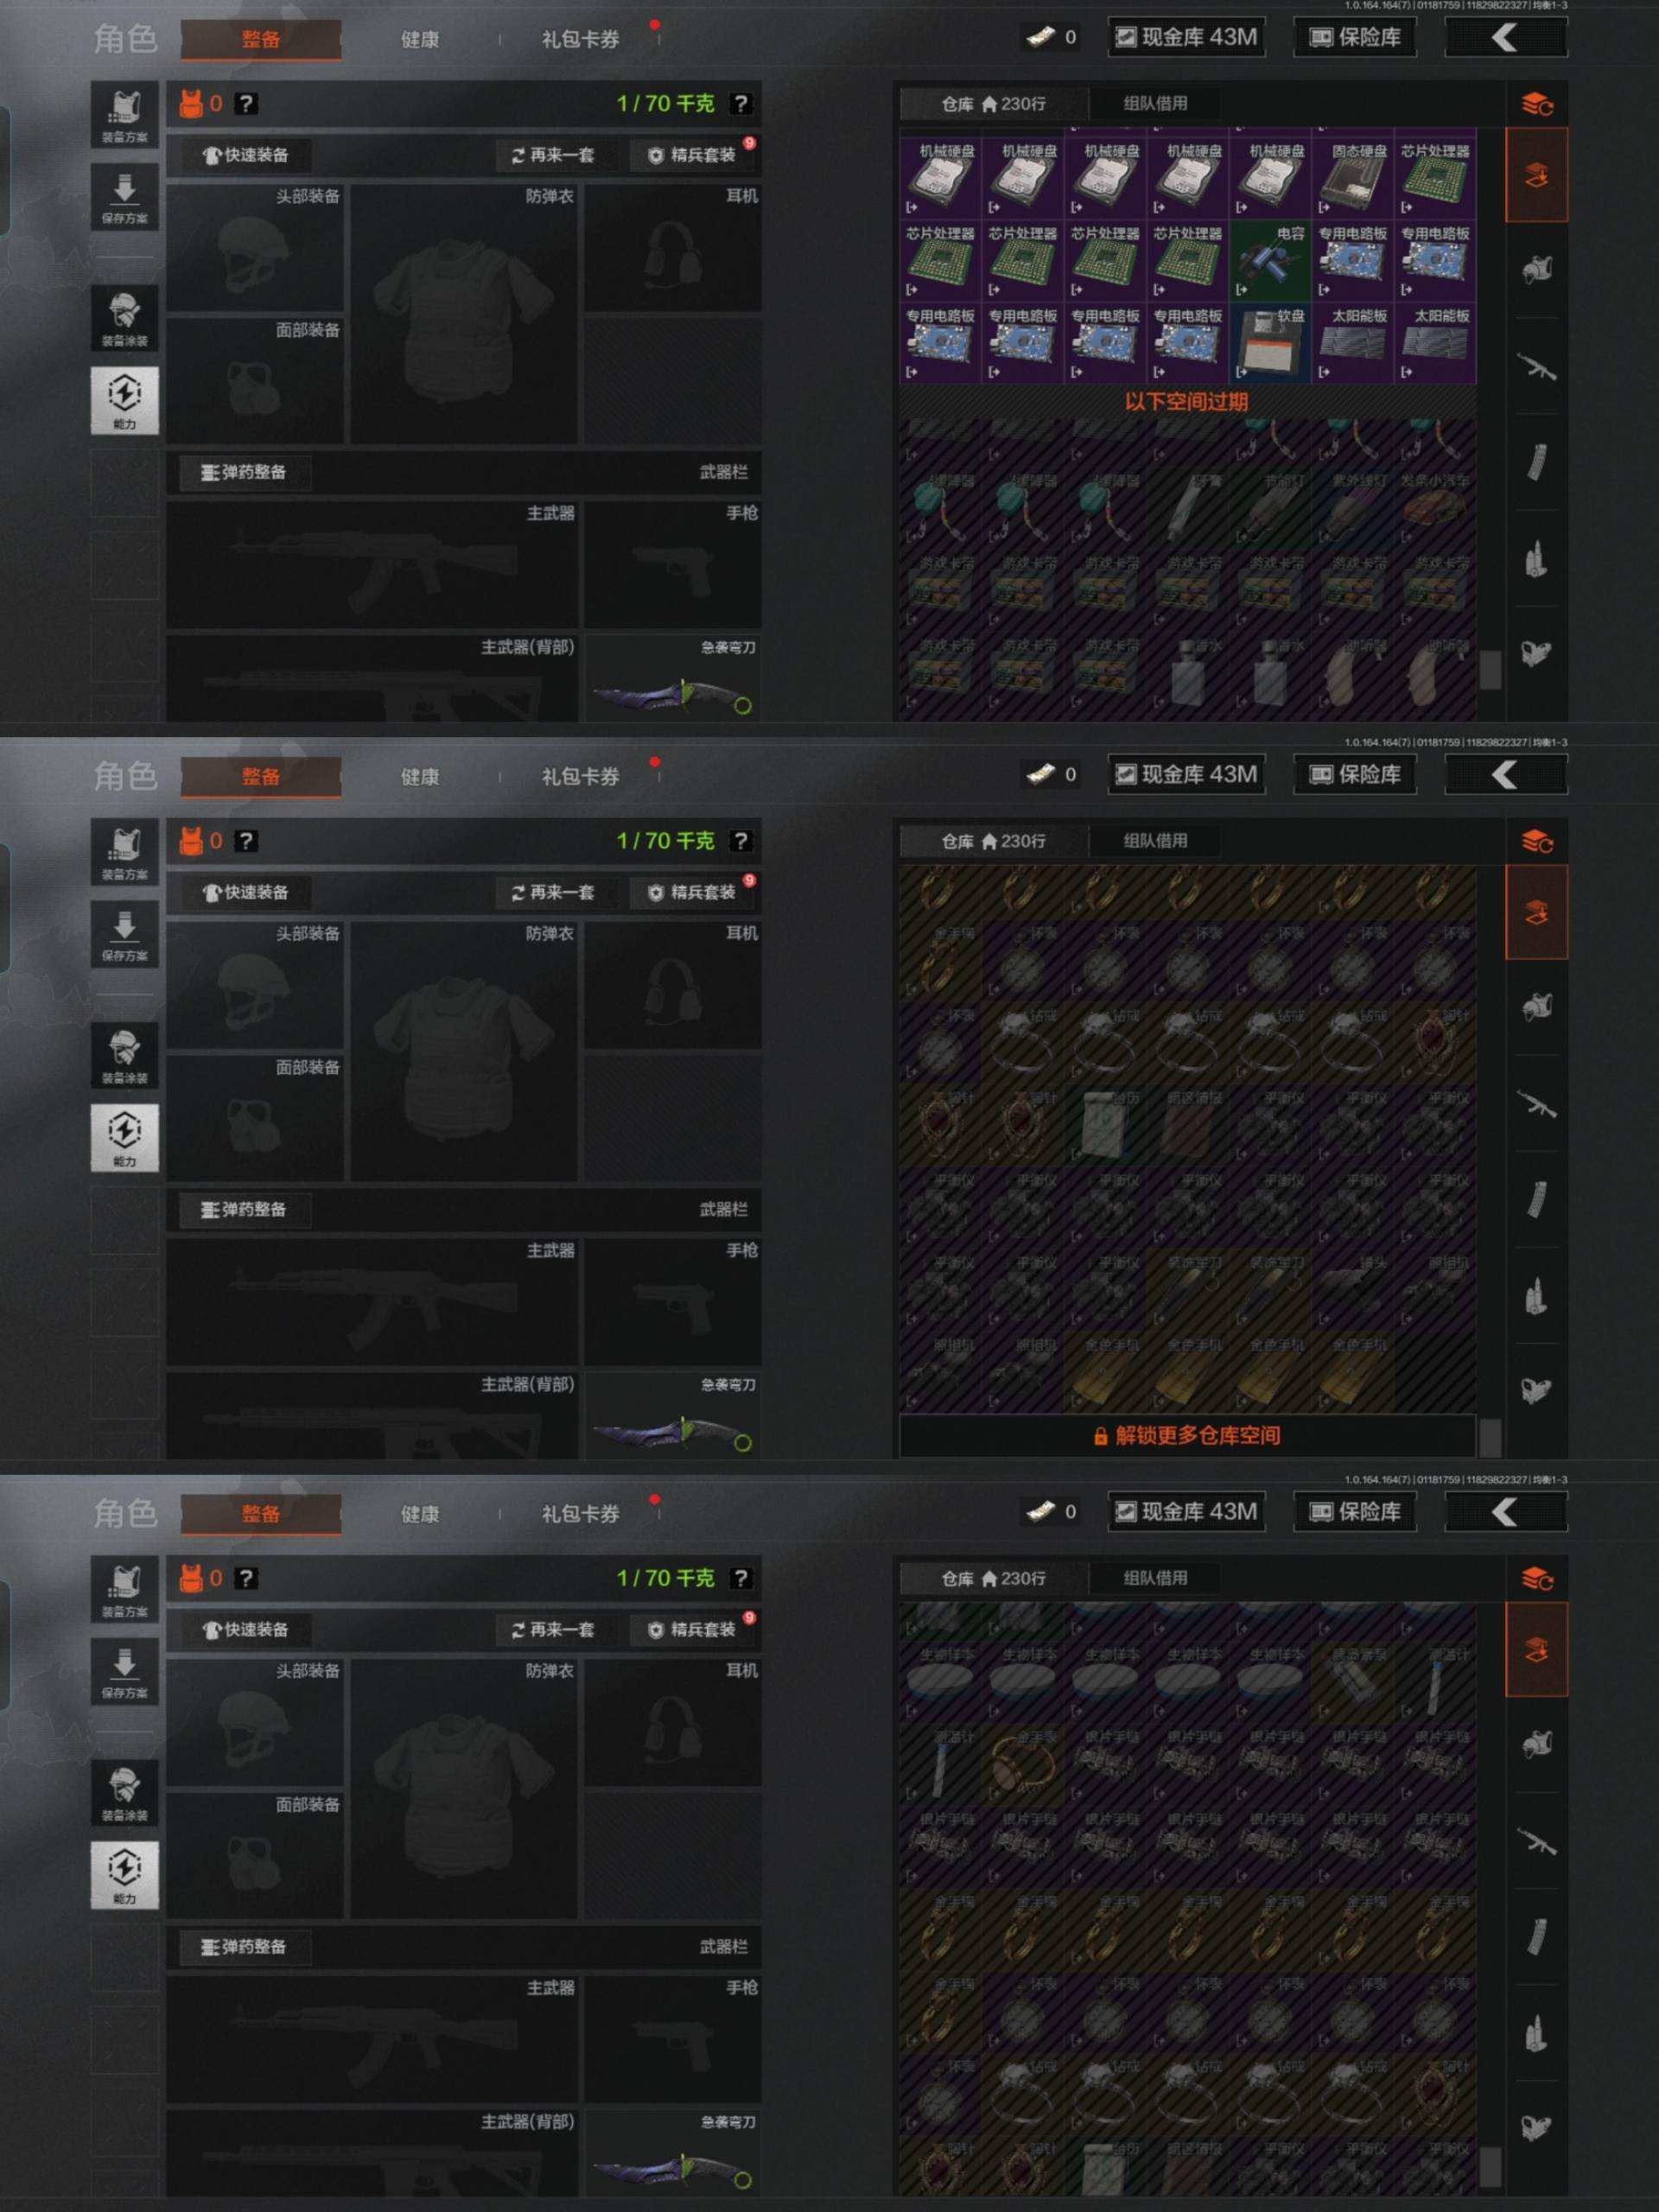Screen dimensions: 1659x2212
Task: Click 解锁更多仓库空间 button
Action: [1187, 1435]
